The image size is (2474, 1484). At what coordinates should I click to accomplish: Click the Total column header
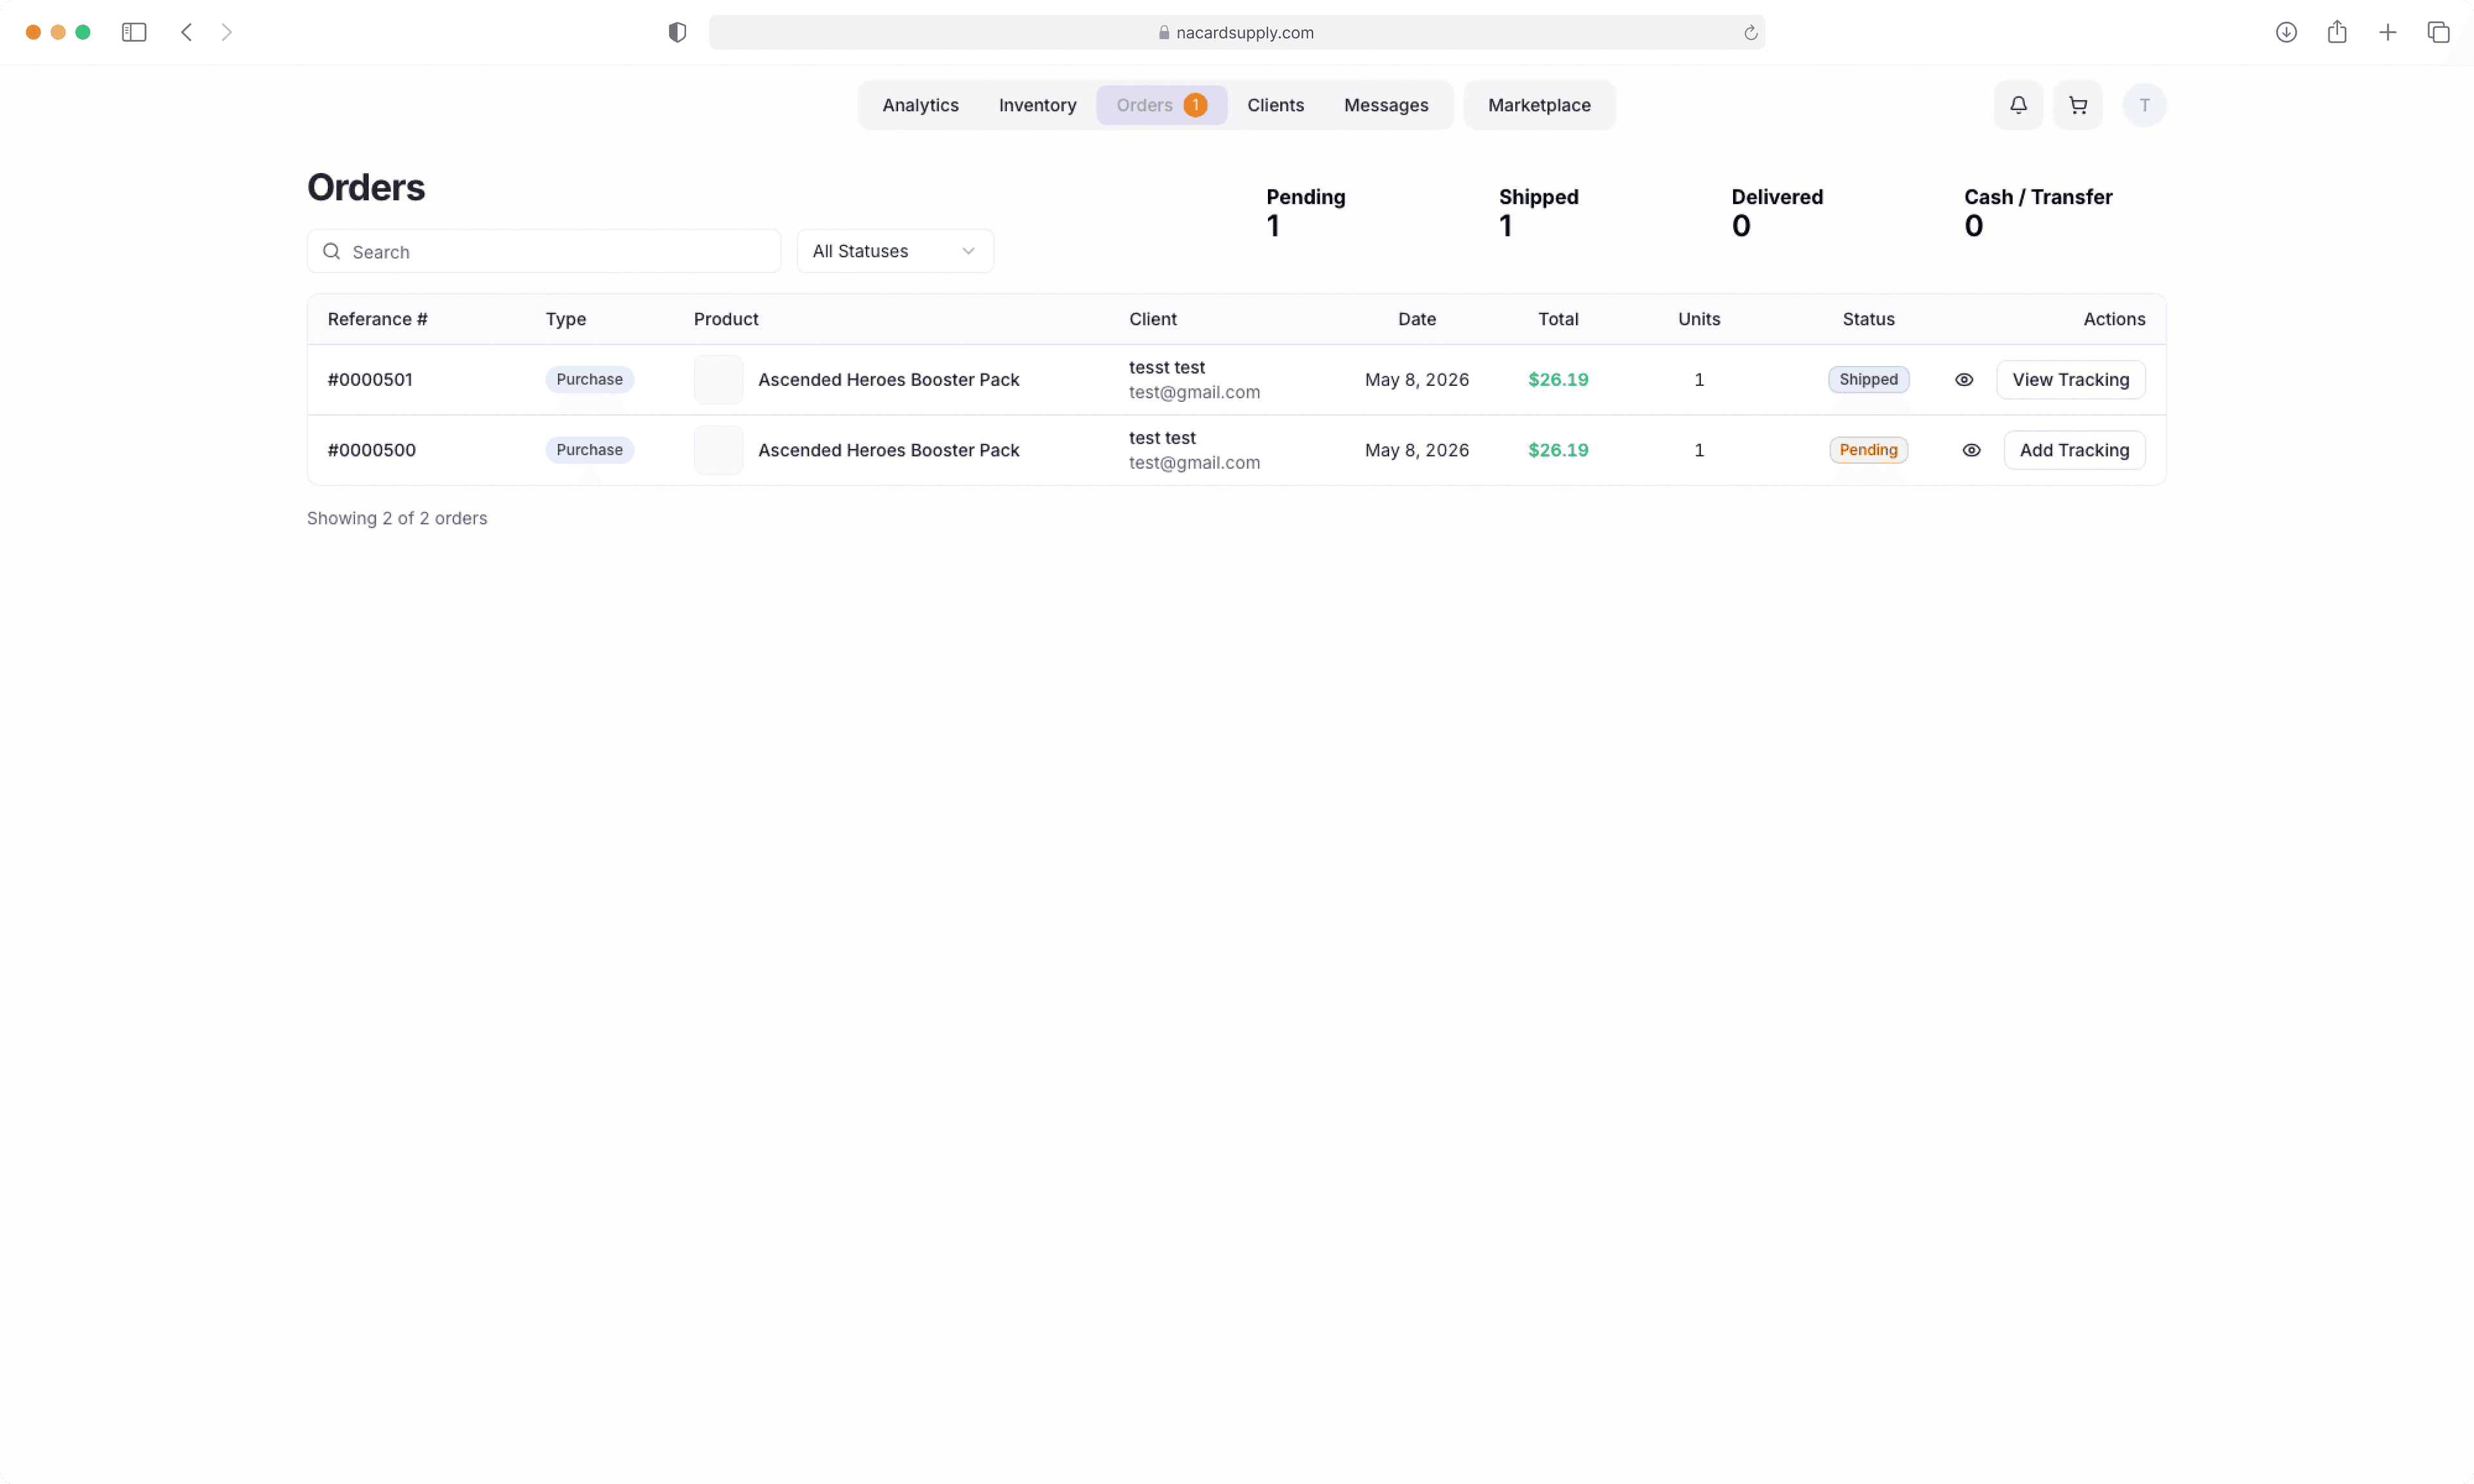point(1558,319)
